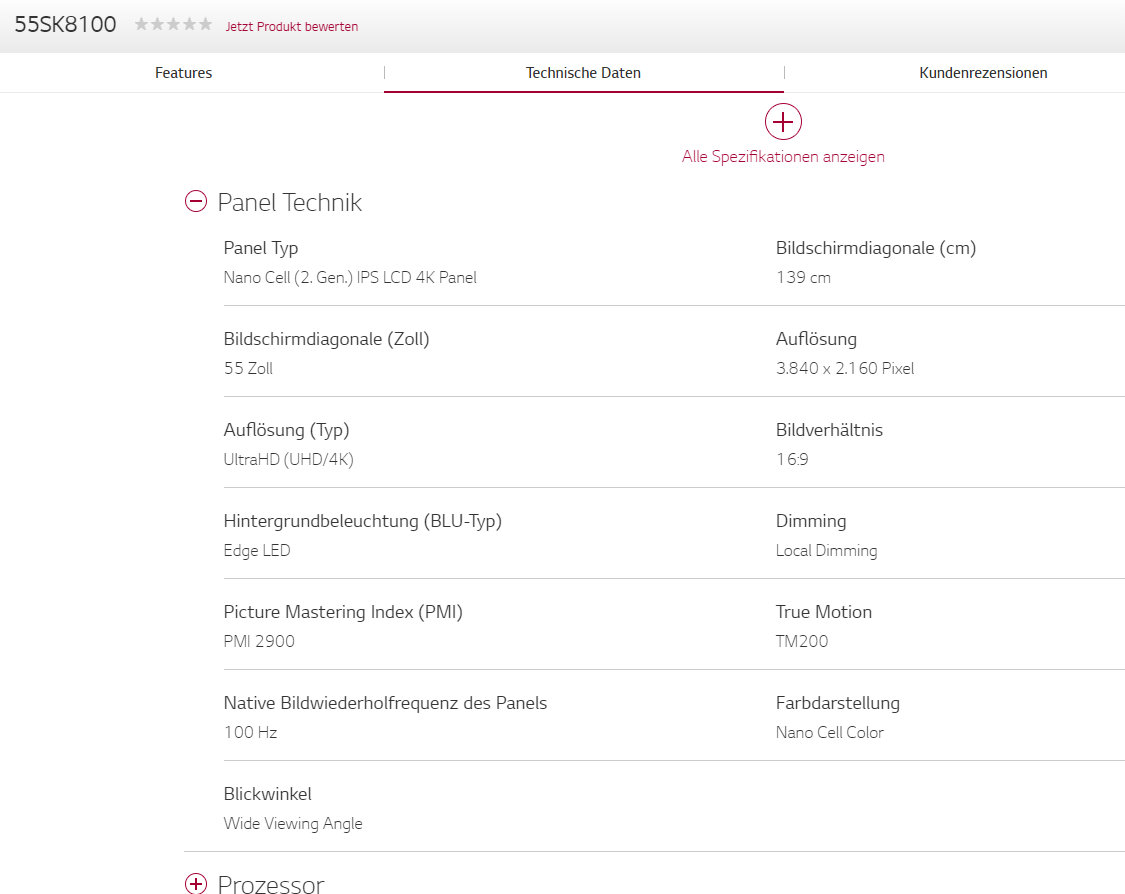The width and height of the screenshot is (1125, 894).
Task: Click the PMI 2900 value
Action: click(259, 642)
